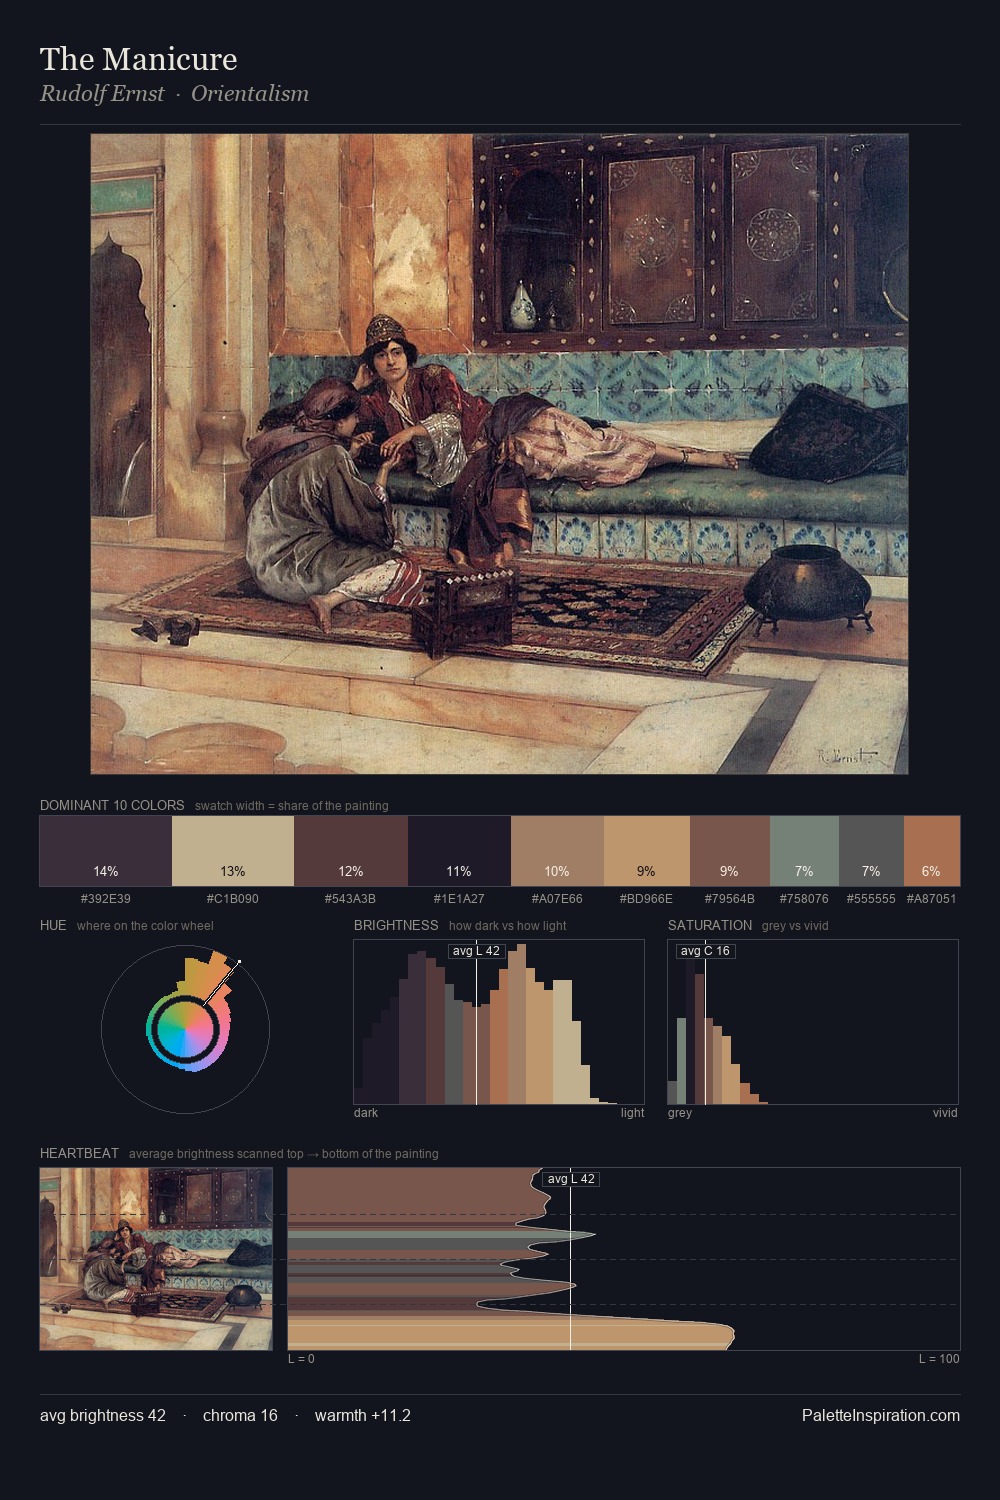
Task: Click the artist name Rudolf Ernst
Action: 102,94
